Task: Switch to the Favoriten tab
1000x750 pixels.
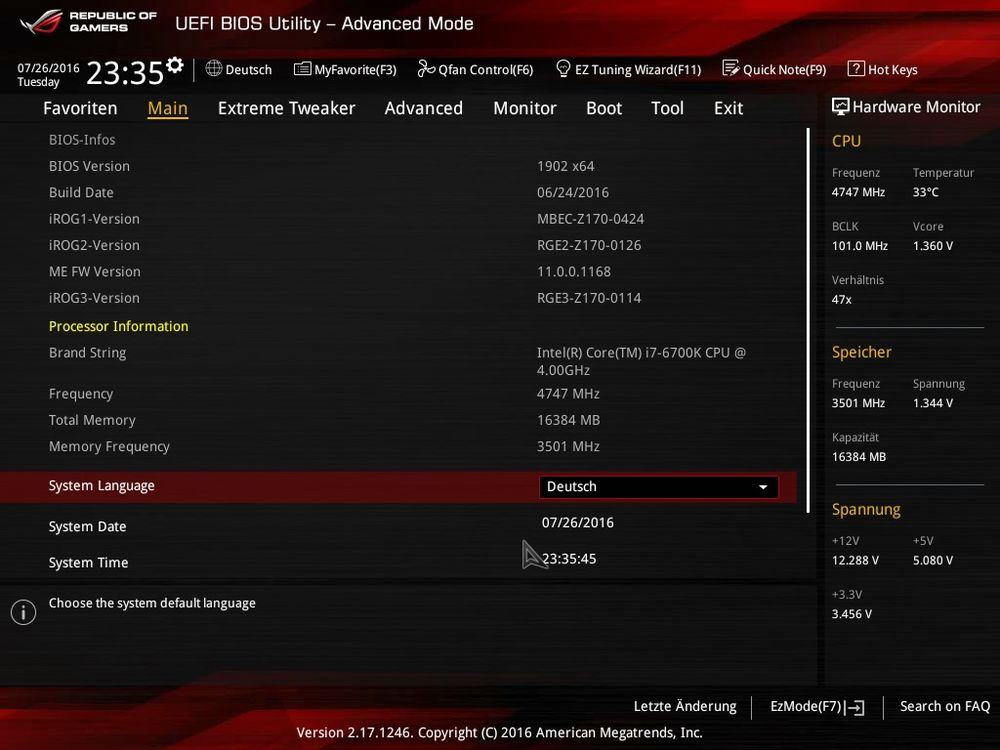Action: point(80,108)
